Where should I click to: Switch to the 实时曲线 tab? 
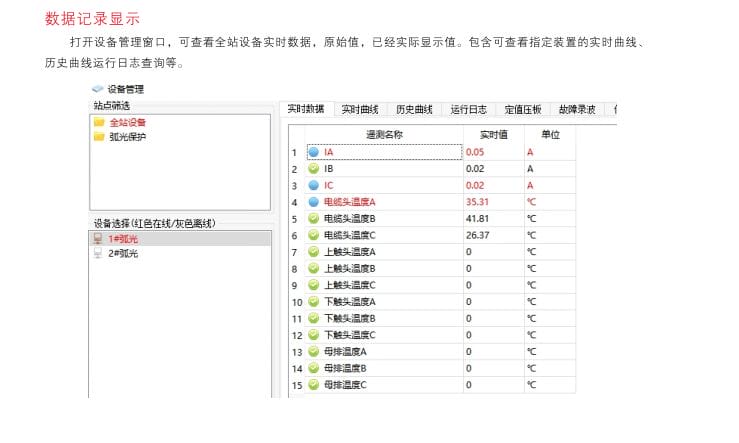359,109
